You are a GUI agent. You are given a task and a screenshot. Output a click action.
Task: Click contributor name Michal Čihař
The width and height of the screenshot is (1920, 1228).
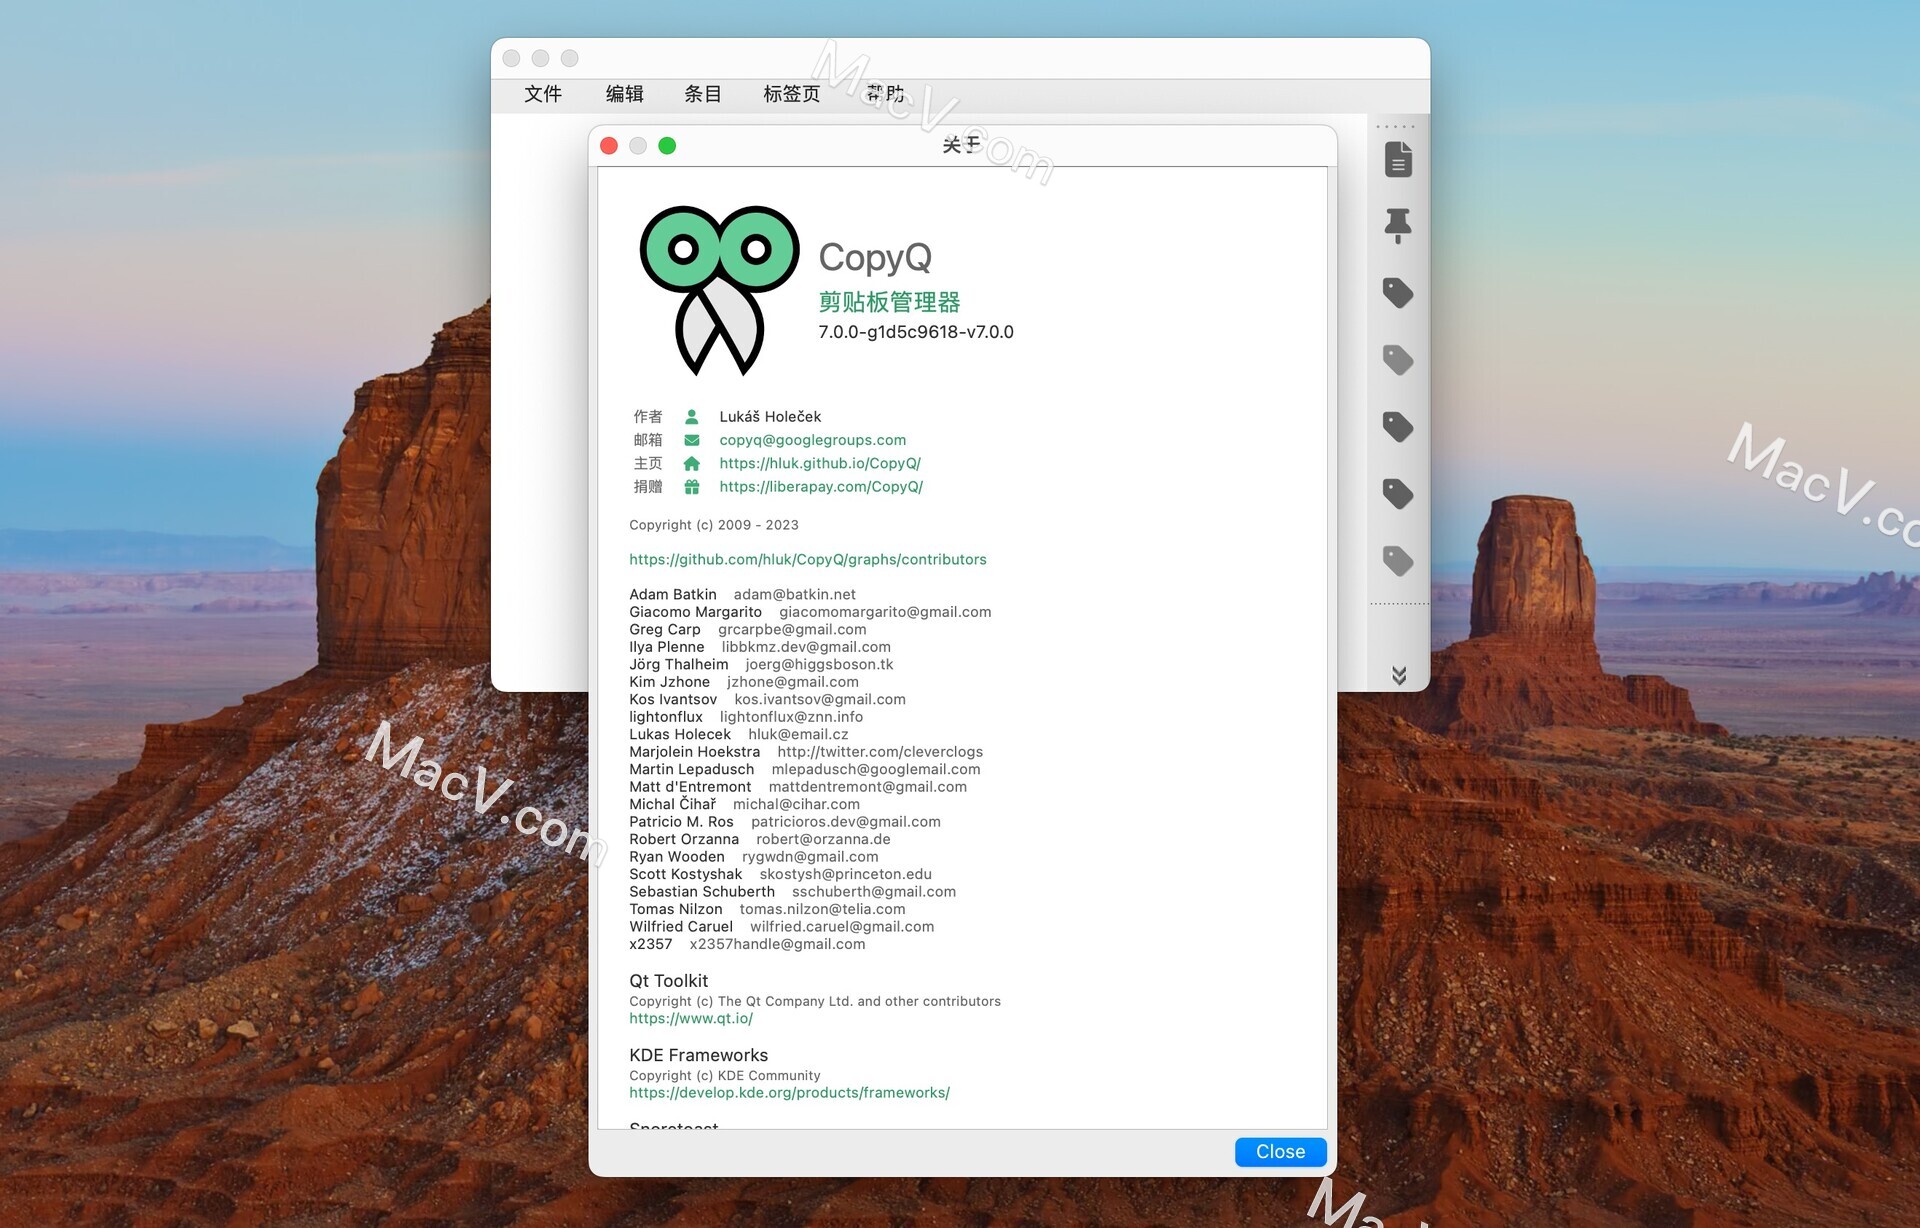click(x=673, y=805)
